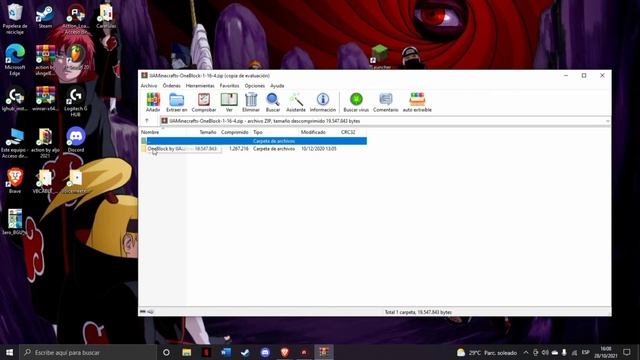
Task: Open the notification center icon
Action: coord(627,353)
